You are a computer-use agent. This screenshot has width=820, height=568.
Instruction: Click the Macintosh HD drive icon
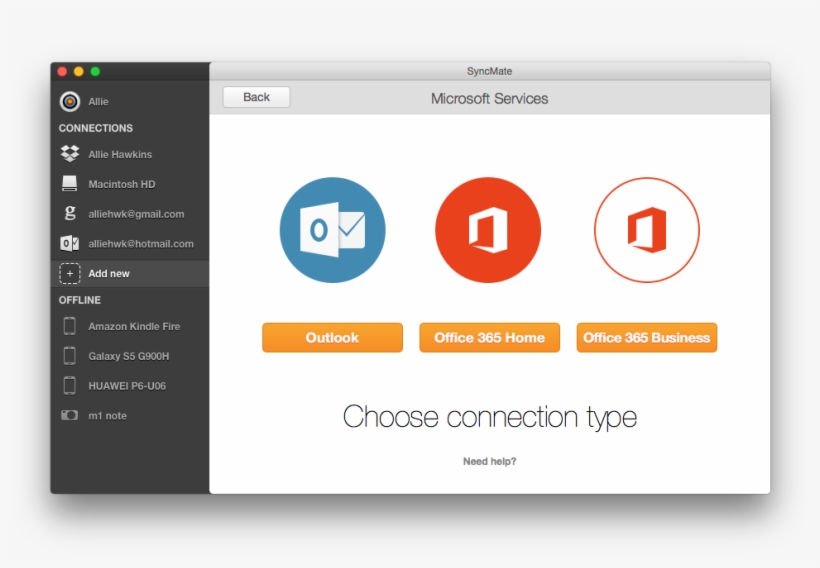pos(70,184)
